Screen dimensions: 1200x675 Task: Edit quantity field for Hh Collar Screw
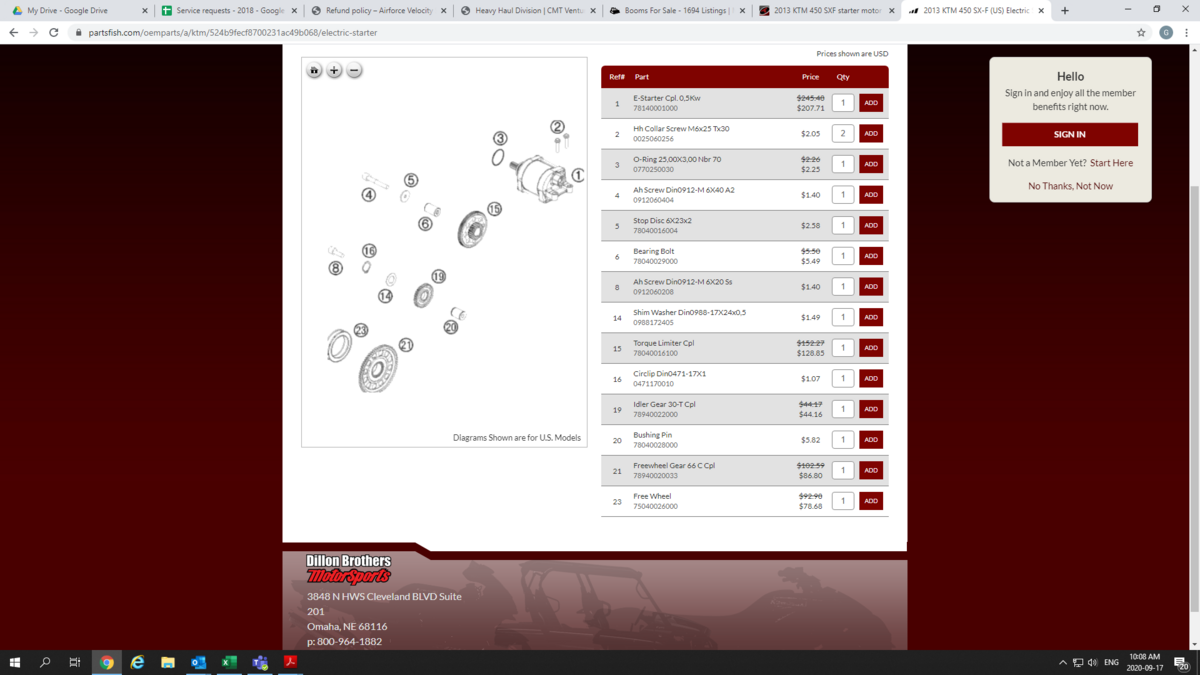click(843, 133)
